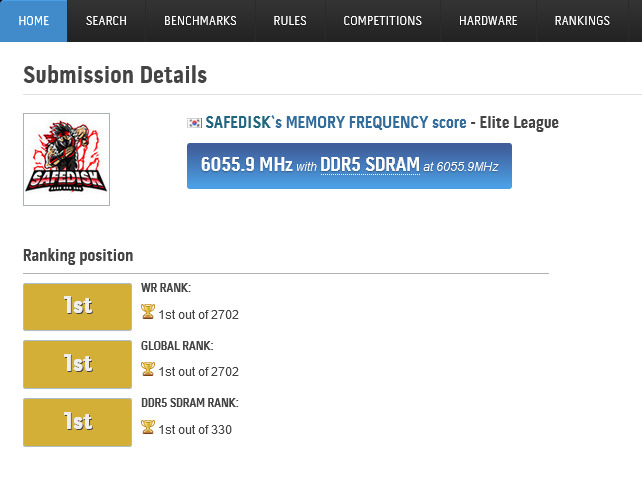Image resolution: width=642 pixels, height=483 pixels.
Task: Click the DDR5 SDRAM link in score banner
Action: click(370, 165)
